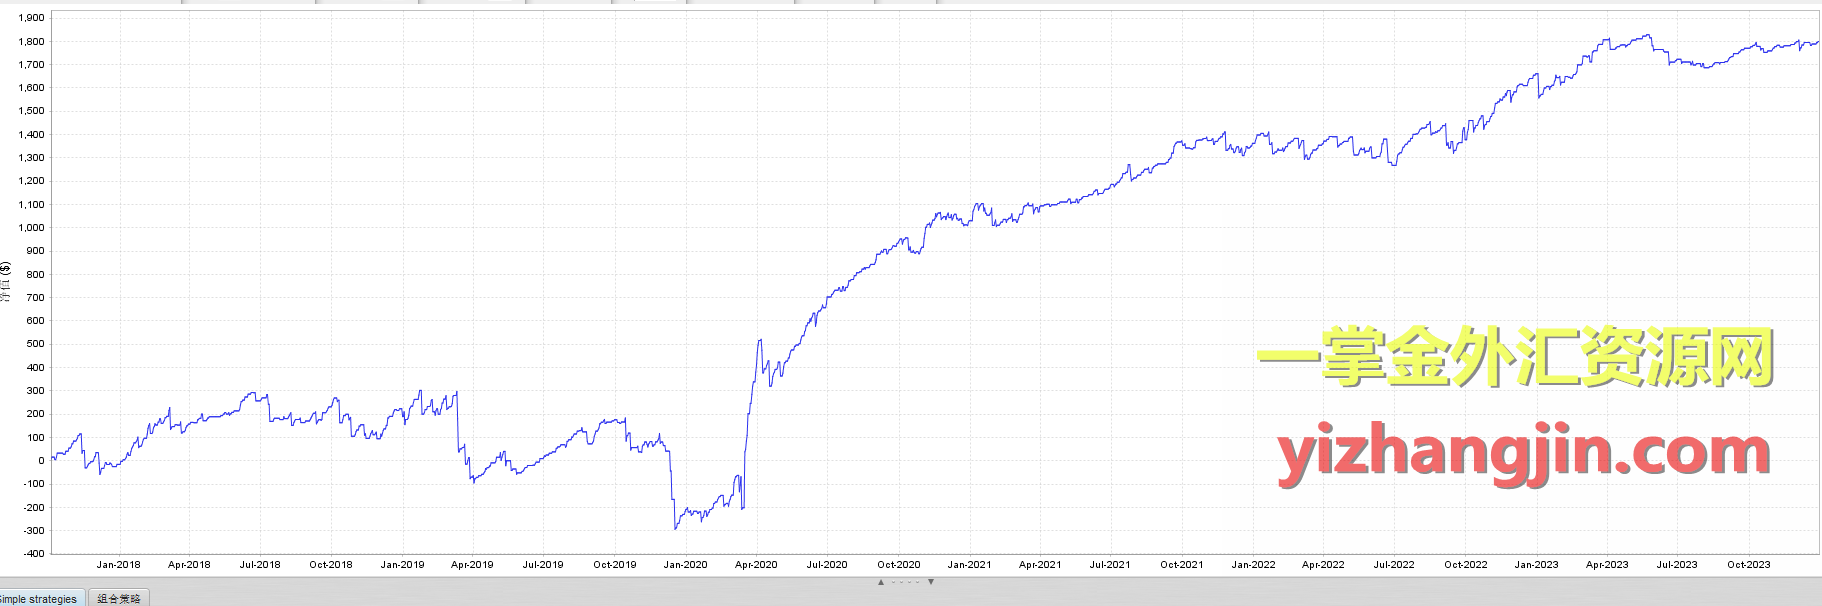Click the Jul-2023 x-axis label
This screenshot has width=1822, height=606.
[x=1677, y=565]
